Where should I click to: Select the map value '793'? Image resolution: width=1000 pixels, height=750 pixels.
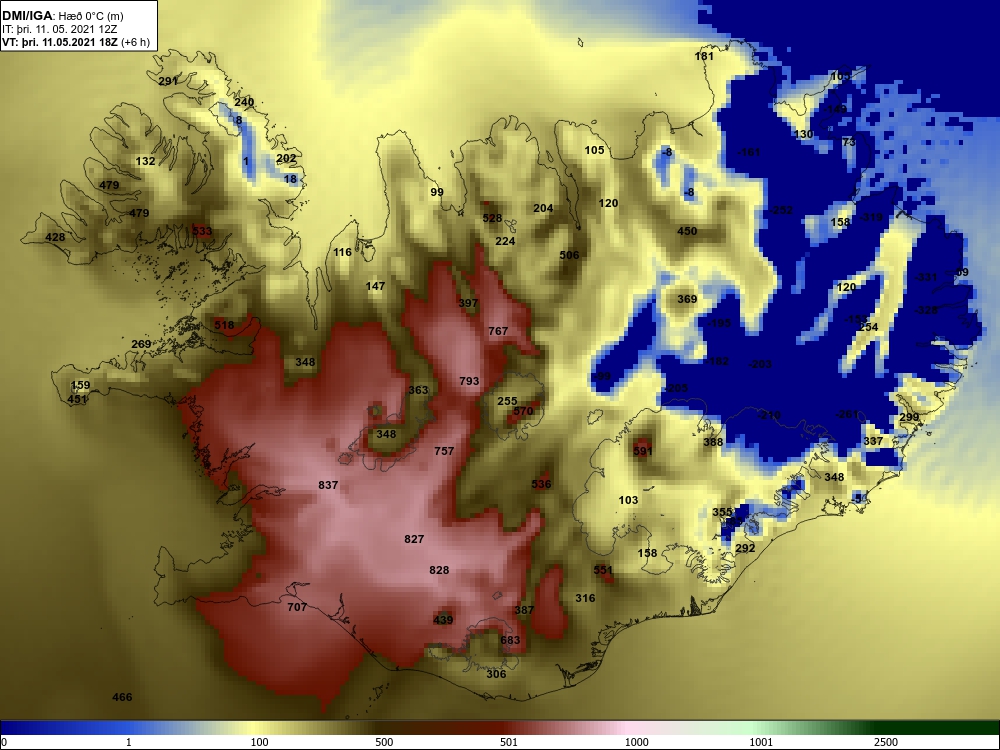click(x=469, y=381)
